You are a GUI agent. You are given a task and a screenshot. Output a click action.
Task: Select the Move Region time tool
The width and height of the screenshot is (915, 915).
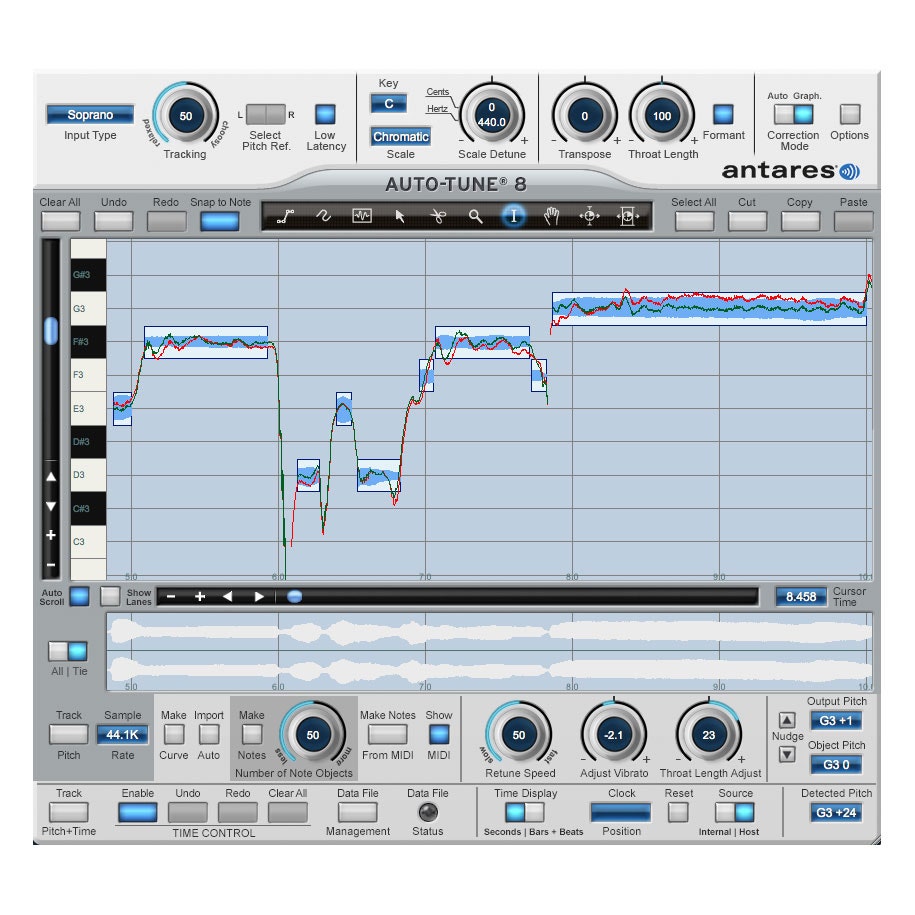coord(628,216)
